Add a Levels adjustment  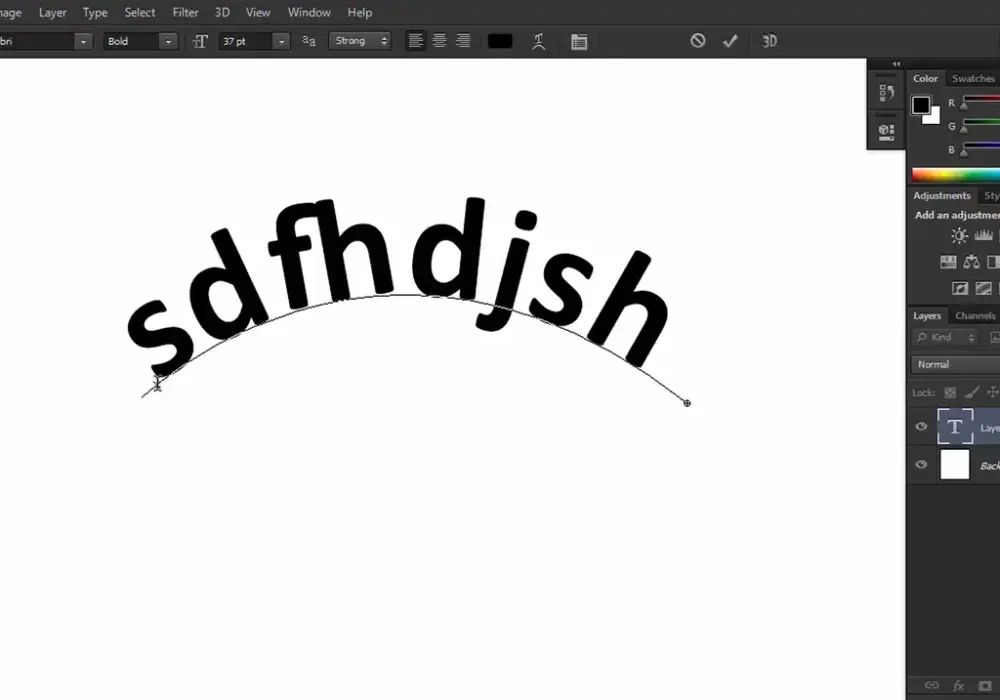tap(983, 235)
